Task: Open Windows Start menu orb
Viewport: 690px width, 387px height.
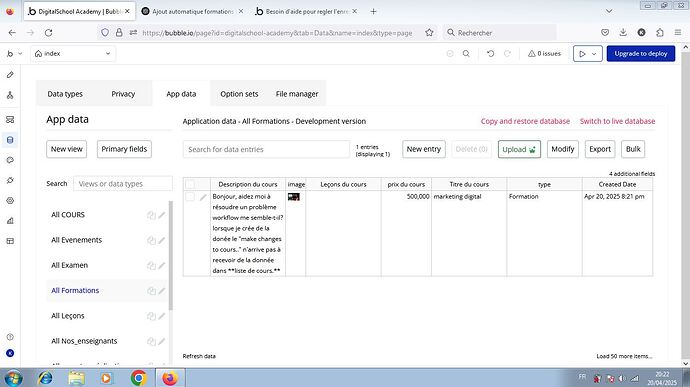Action: click(x=13, y=378)
